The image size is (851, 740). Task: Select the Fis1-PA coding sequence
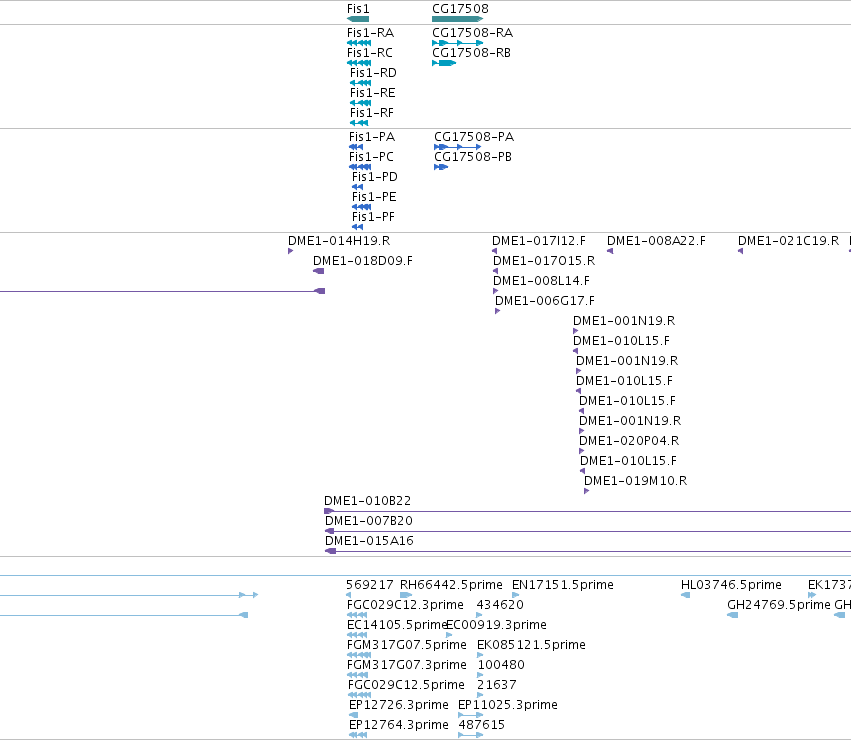[x=355, y=147]
